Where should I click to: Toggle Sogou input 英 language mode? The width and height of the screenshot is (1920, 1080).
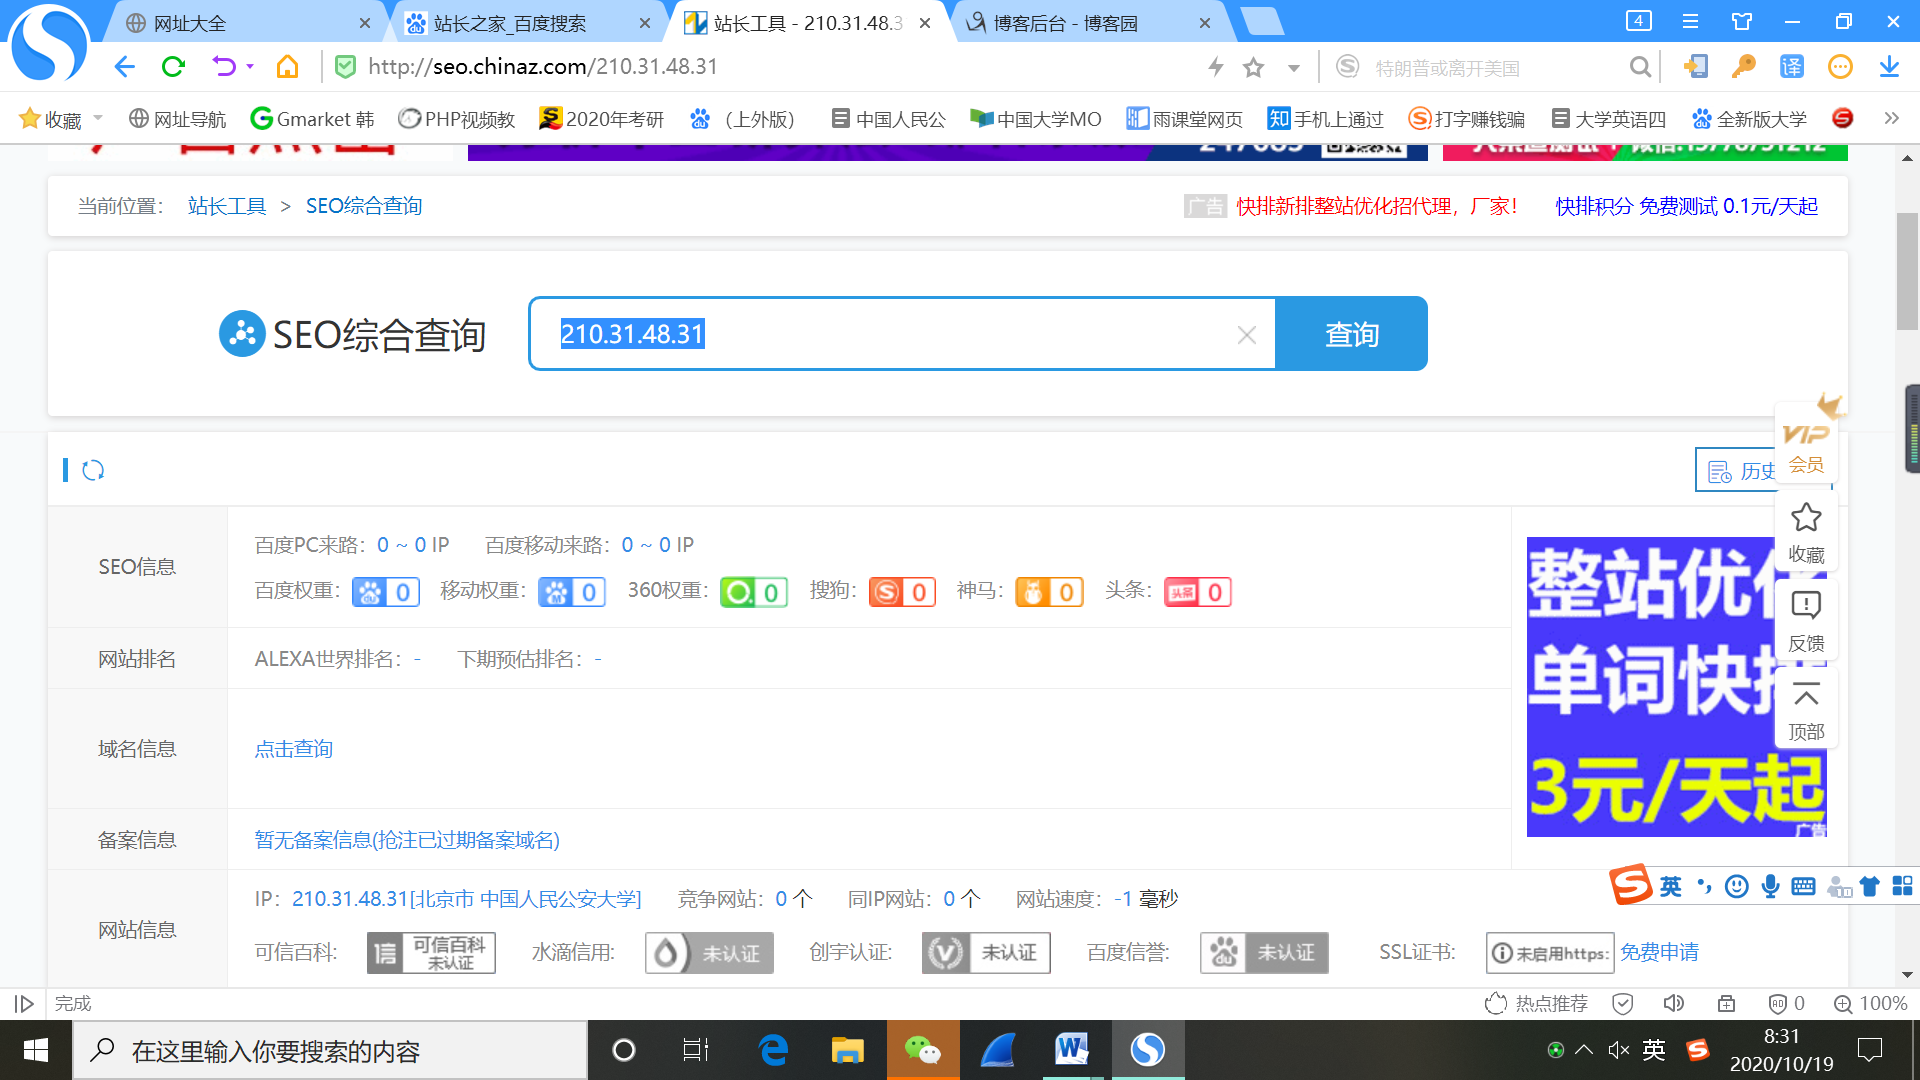[x=1670, y=887]
